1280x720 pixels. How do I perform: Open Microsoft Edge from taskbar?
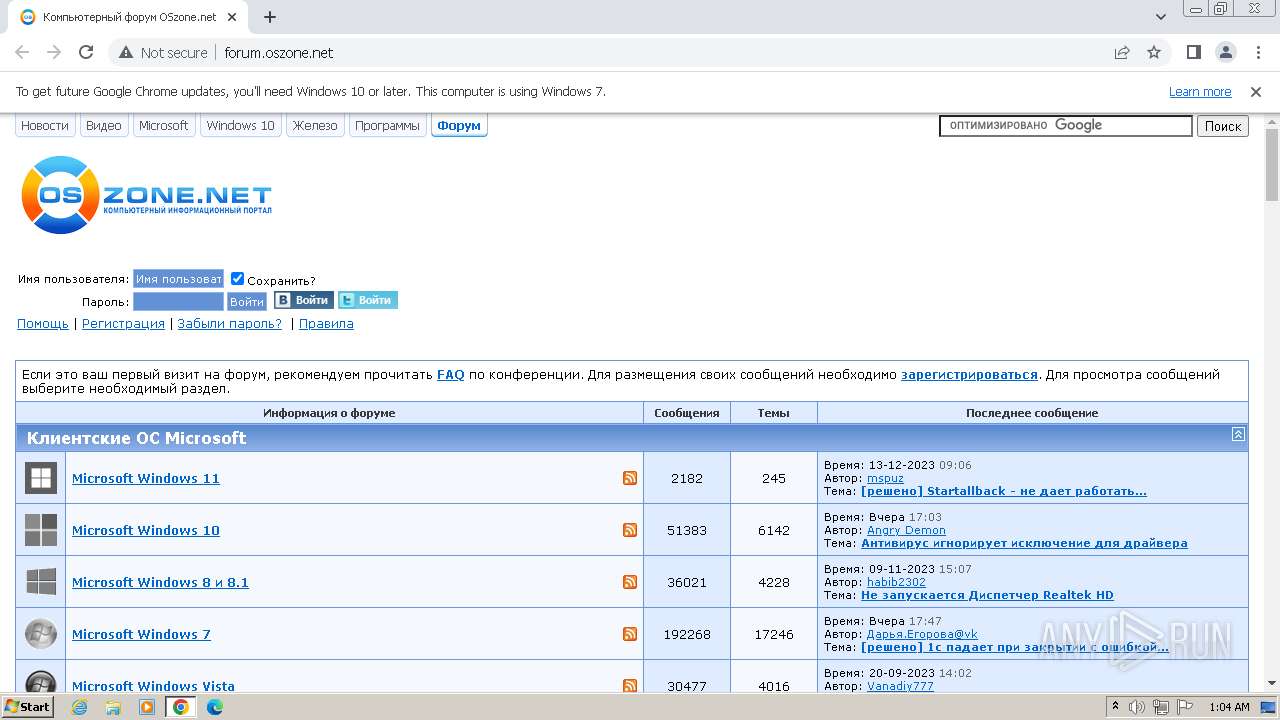pos(215,707)
